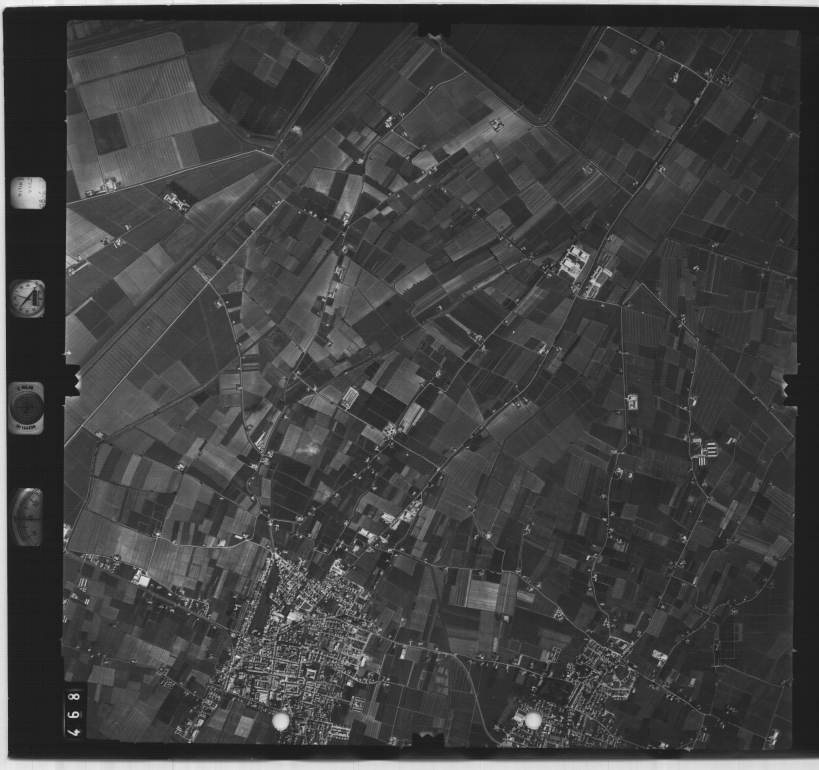
Task: Click the top center fiducial notch
Action: [x=433, y=29]
